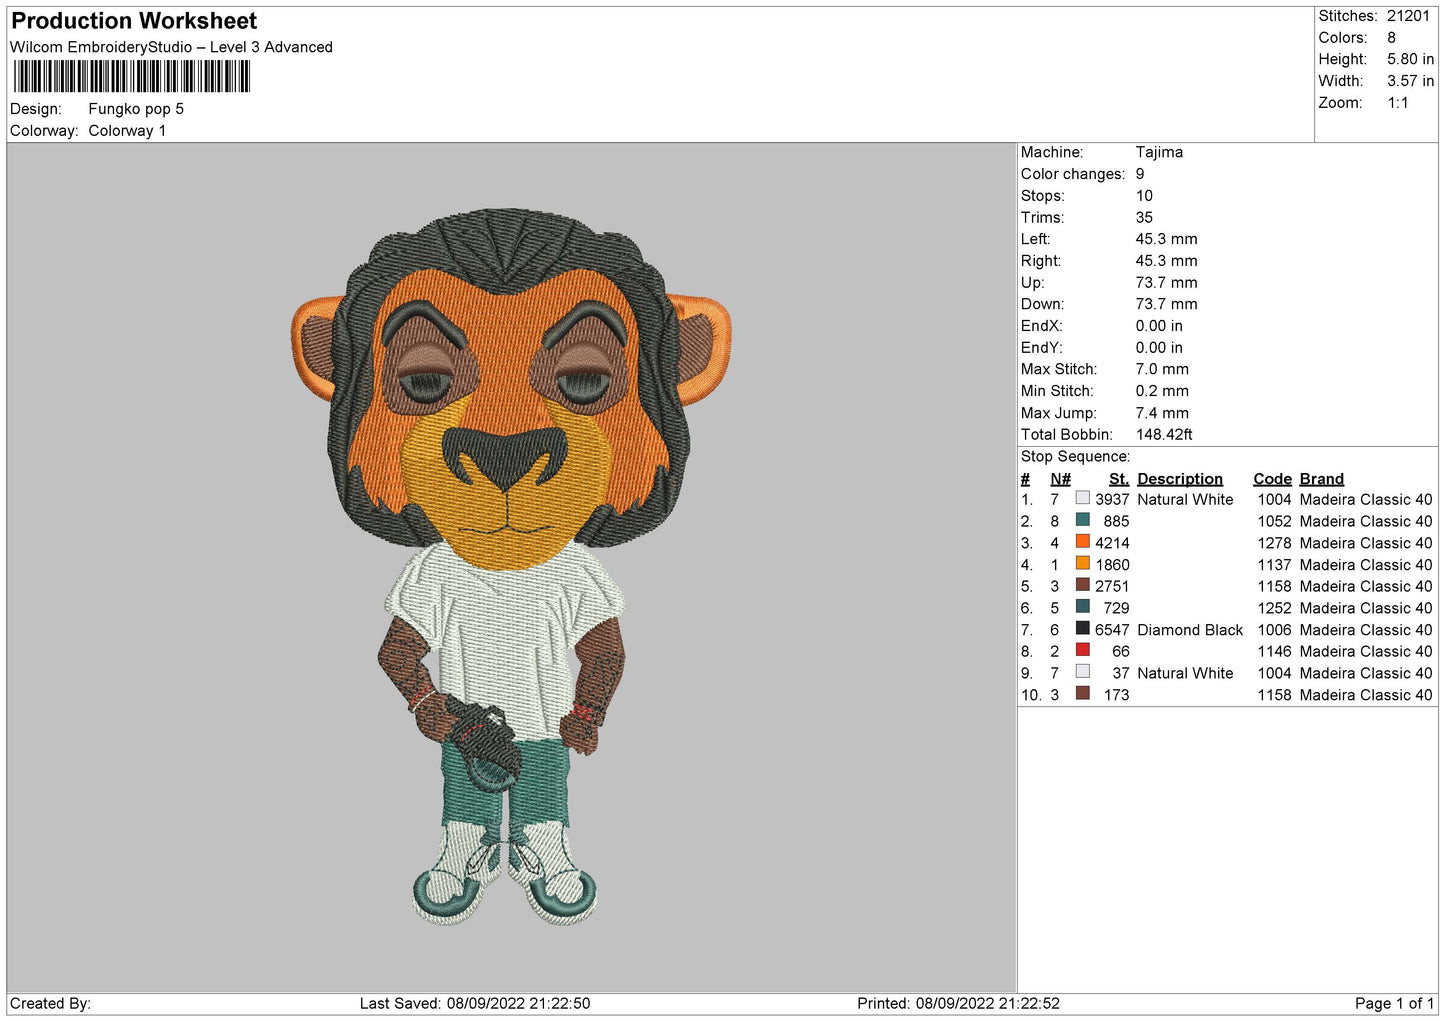Select the St. stitch count column header
The width and height of the screenshot is (1445, 1021).
coord(1119,479)
